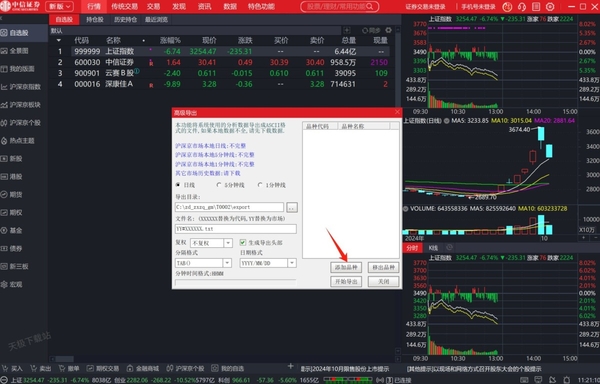
Task: Click the 关闭 button in the dialog
Action: click(x=383, y=281)
